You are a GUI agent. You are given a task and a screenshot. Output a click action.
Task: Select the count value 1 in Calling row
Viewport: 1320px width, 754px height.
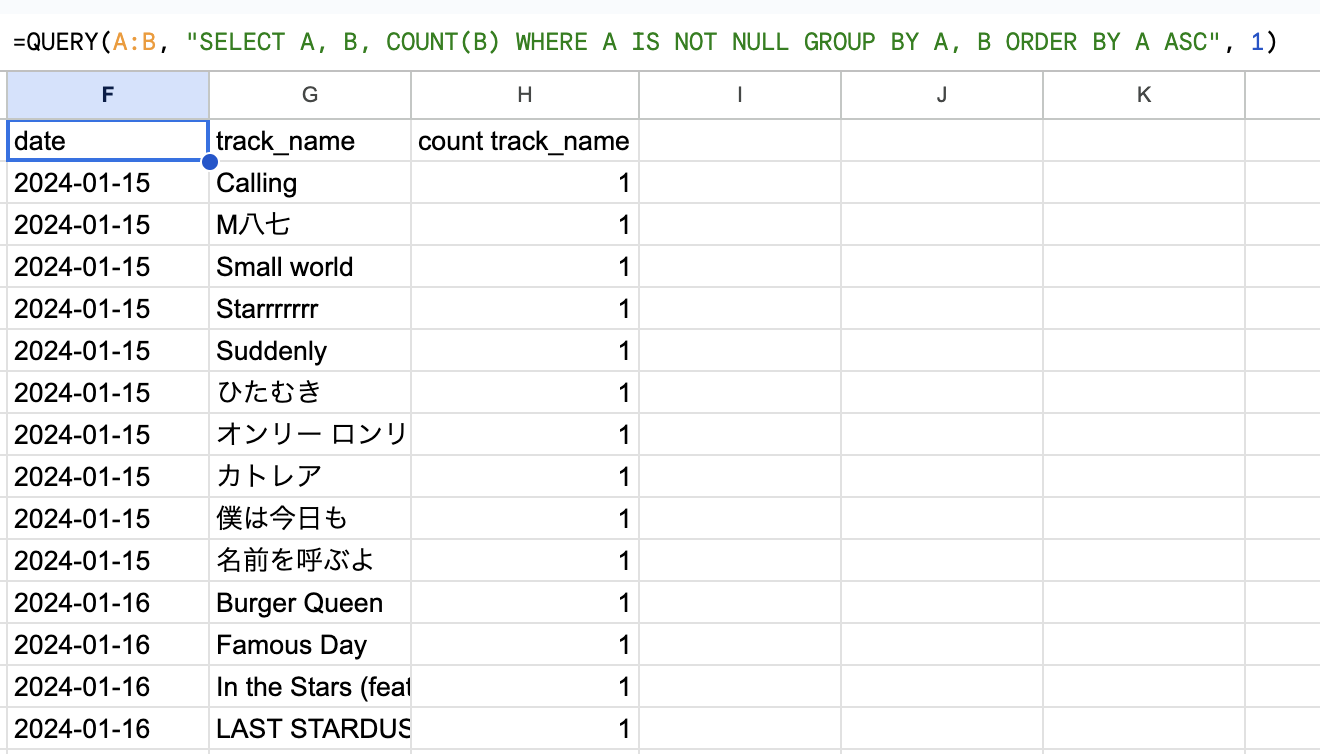coord(525,183)
